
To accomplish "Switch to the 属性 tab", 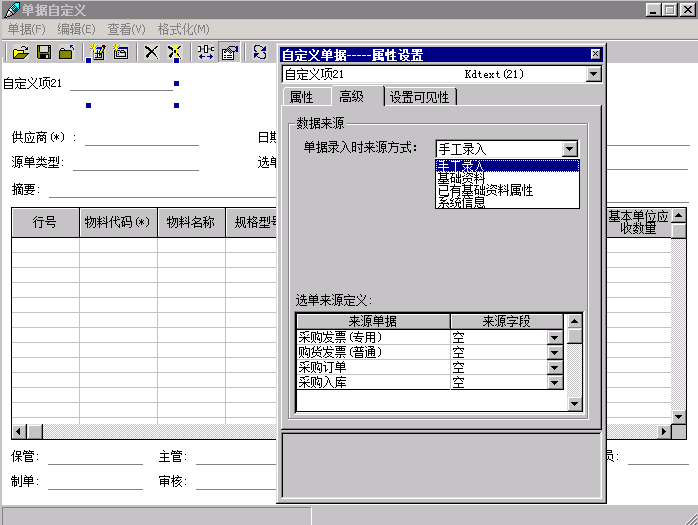I will pyautogui.click(x=301, y=97).
